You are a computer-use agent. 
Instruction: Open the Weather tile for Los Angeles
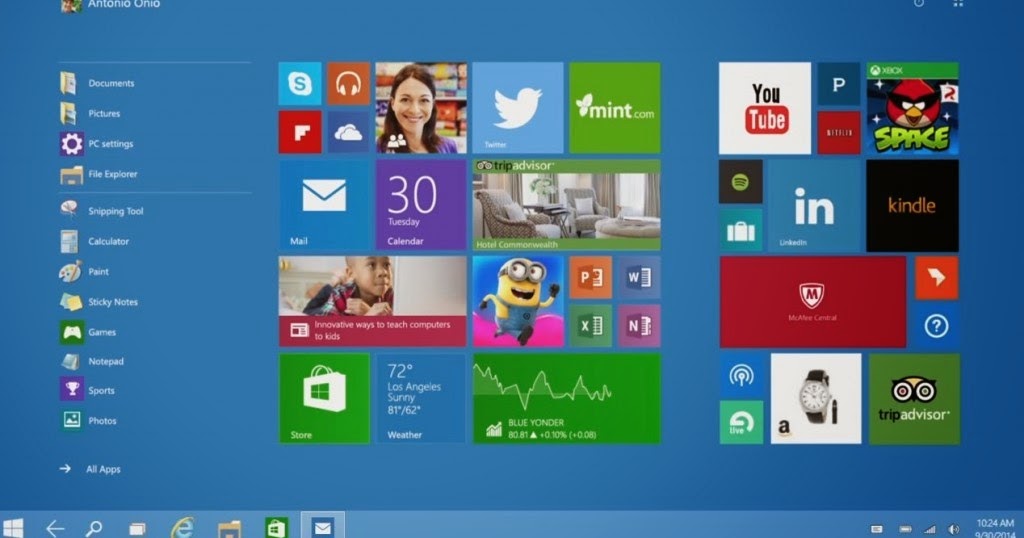point(421,398)
